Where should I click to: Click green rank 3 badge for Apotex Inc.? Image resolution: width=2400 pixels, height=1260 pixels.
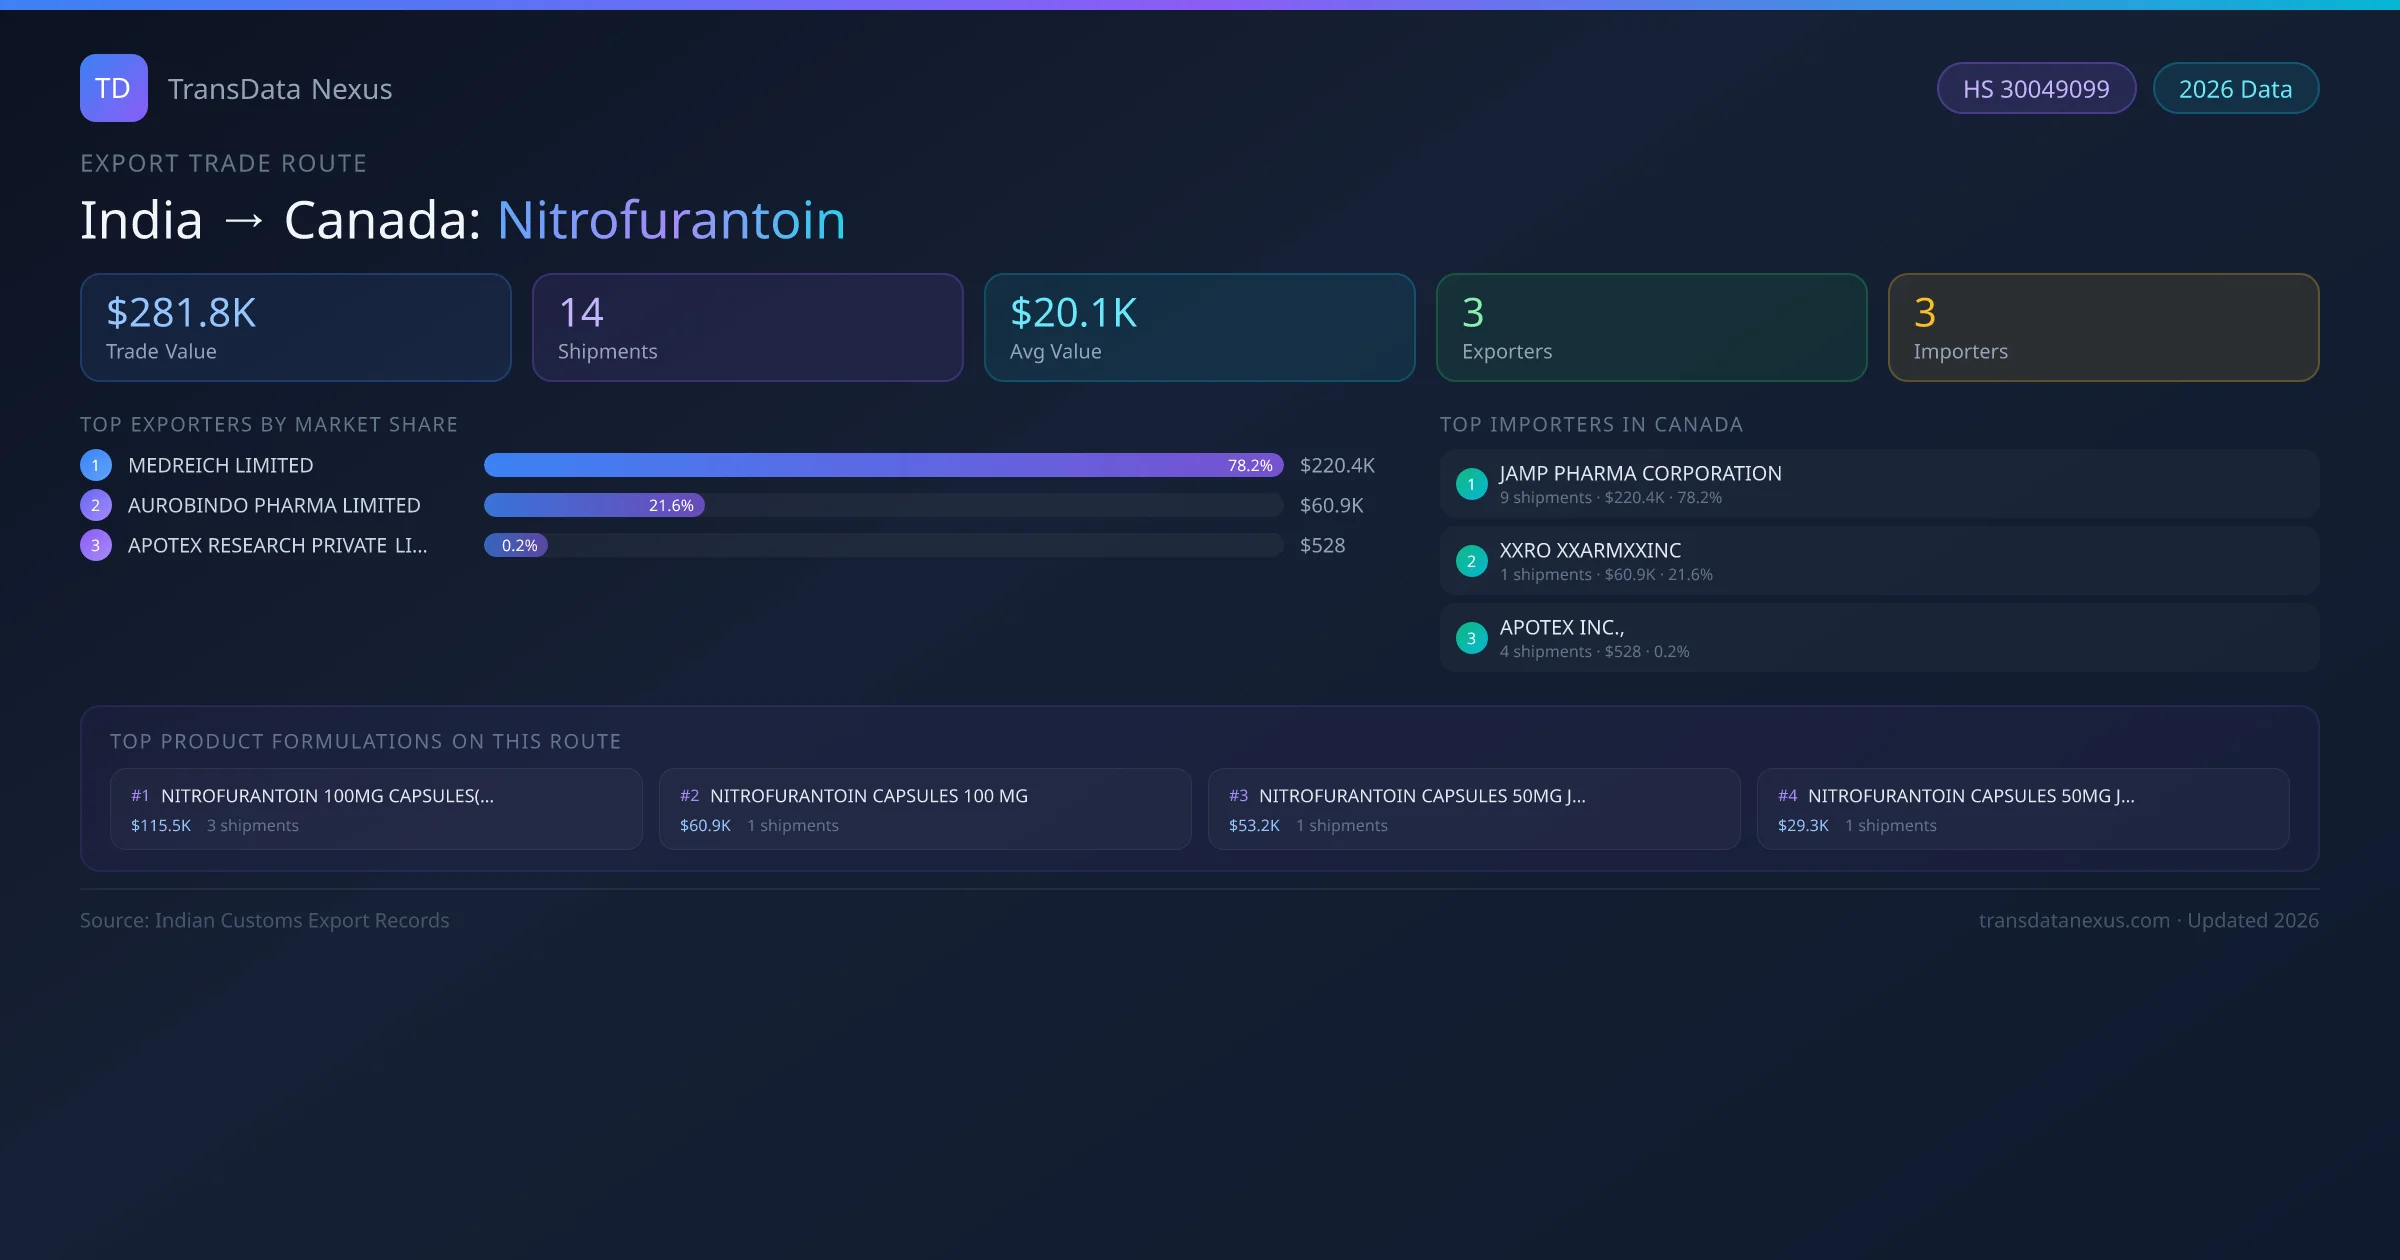point(1471,638)
